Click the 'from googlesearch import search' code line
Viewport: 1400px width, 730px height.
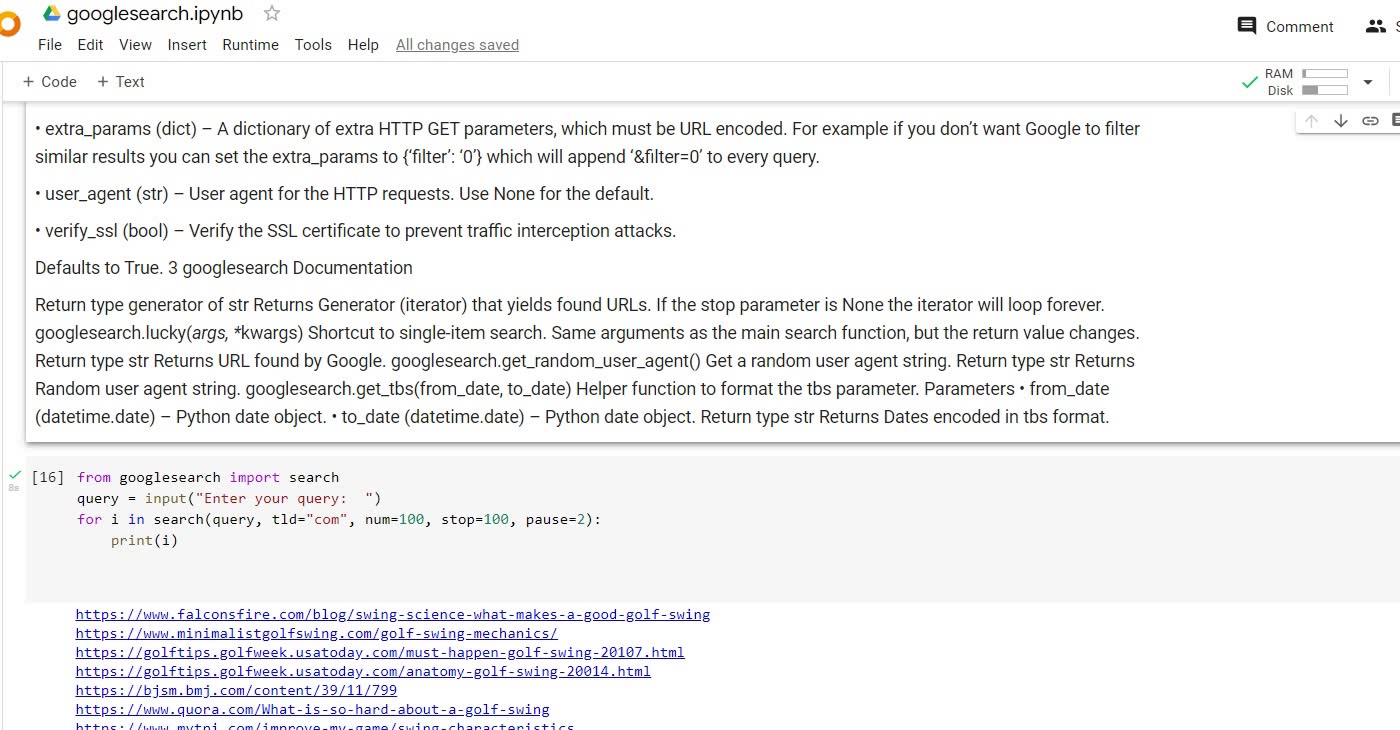[x=208, y=478]
